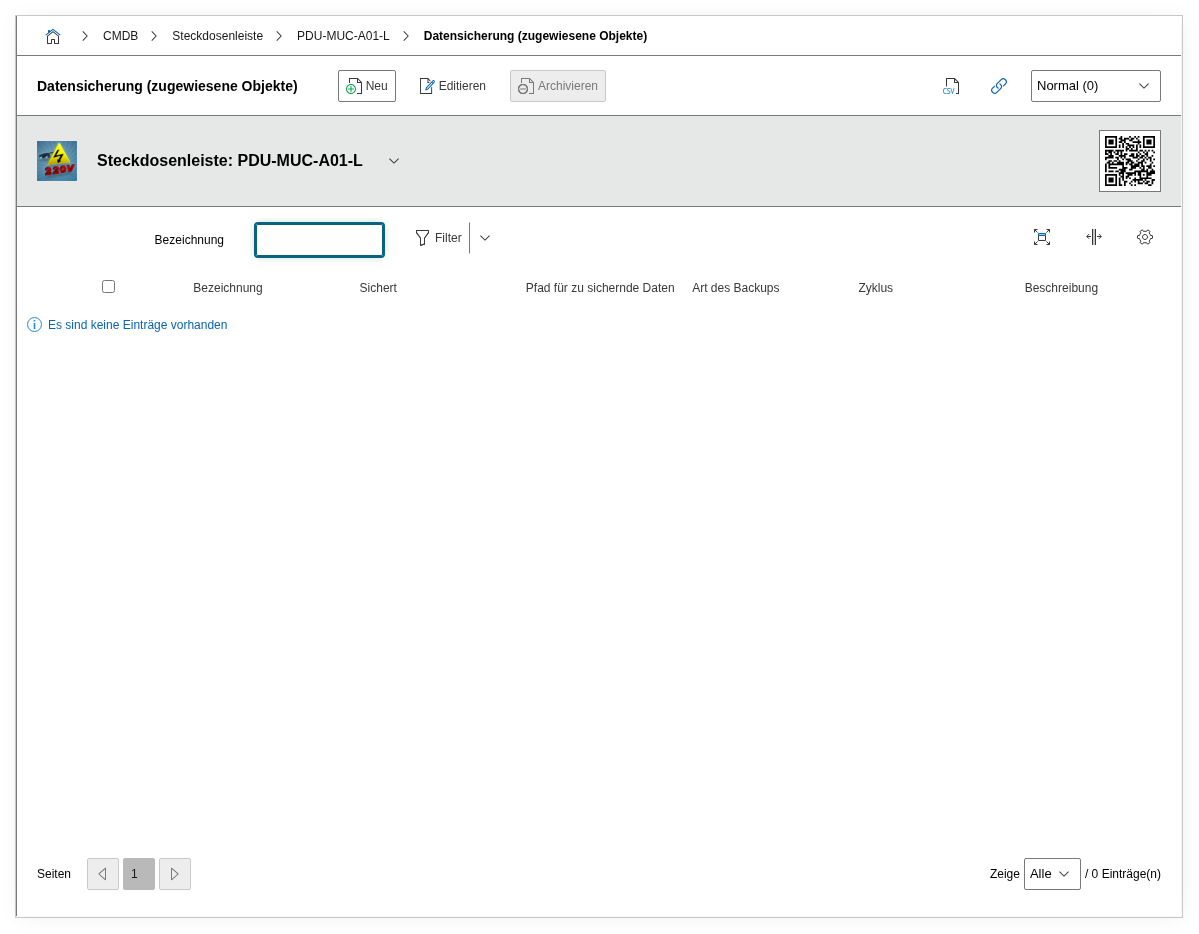The width and height of the screenshot is (1199, 934).
Task: Open Steckdosenleiste breadcrumb item
Action: pos(217,36)
